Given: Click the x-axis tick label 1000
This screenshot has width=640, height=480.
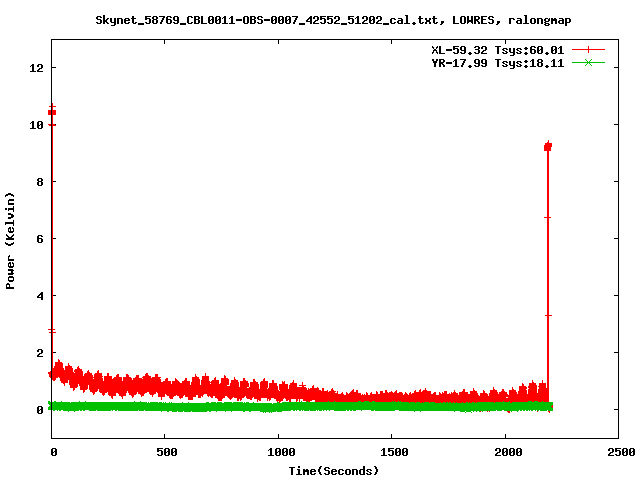Looking at the screenshot, I should (281, 452).
